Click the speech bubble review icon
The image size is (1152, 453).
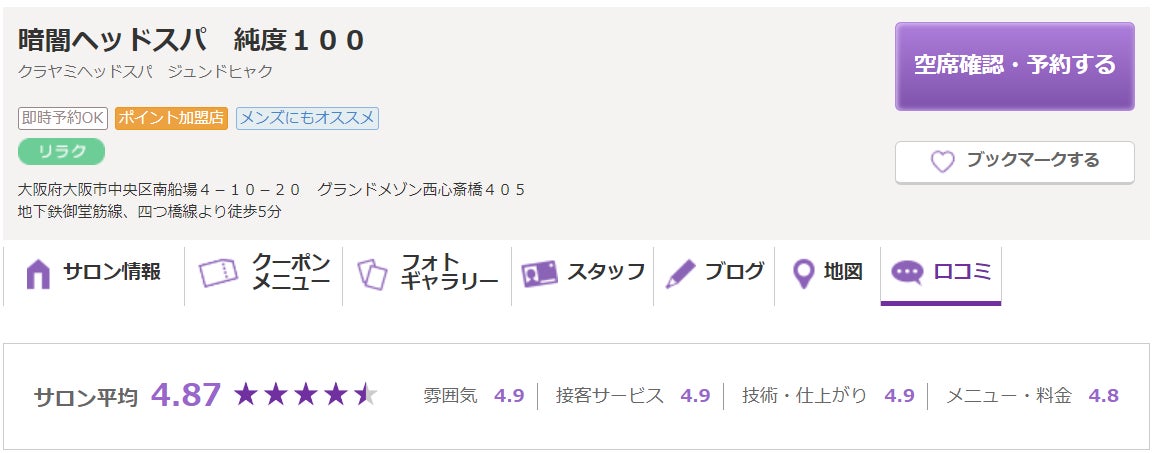[907, 273]
